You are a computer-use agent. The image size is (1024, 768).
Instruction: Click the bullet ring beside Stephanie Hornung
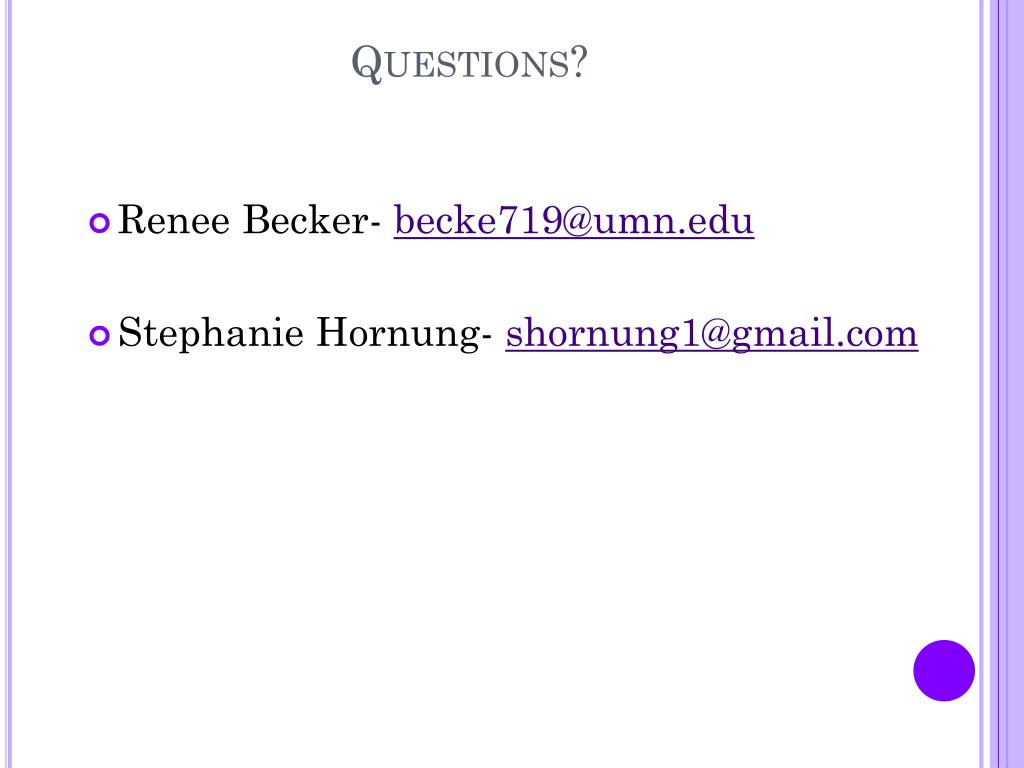99,336
